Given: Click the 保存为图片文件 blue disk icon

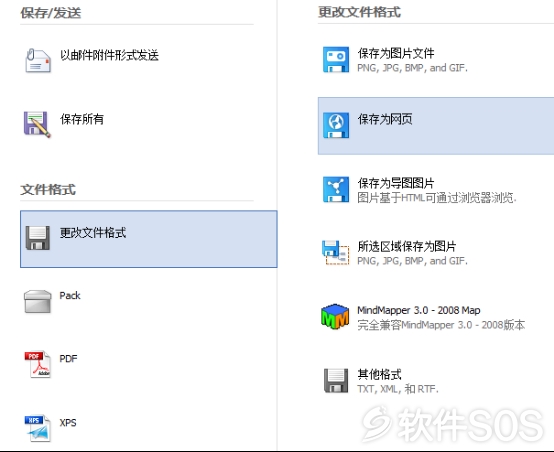Looking at the screenshot, I should pyautogui.click(x=336, y=59).
